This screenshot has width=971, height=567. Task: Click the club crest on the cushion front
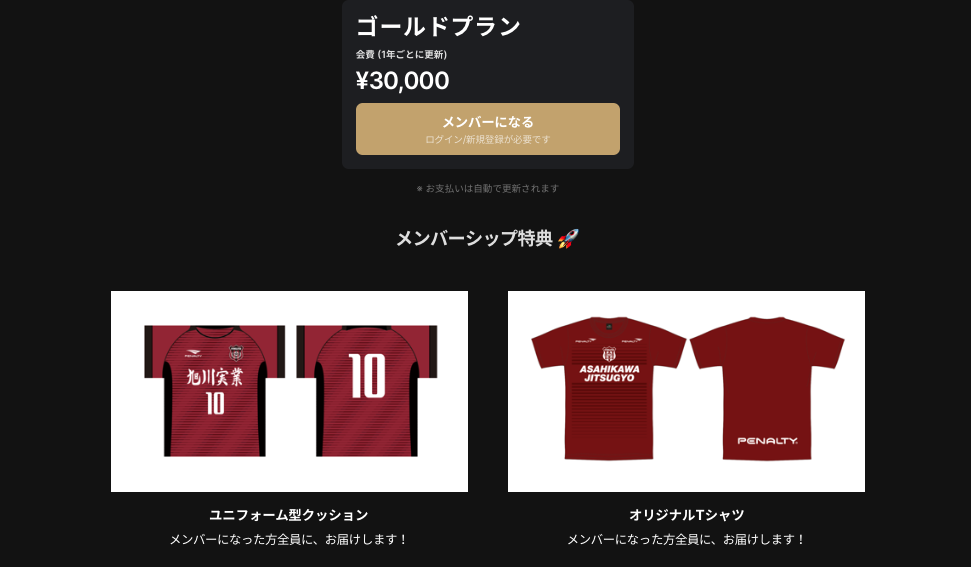tap(236, 352)
